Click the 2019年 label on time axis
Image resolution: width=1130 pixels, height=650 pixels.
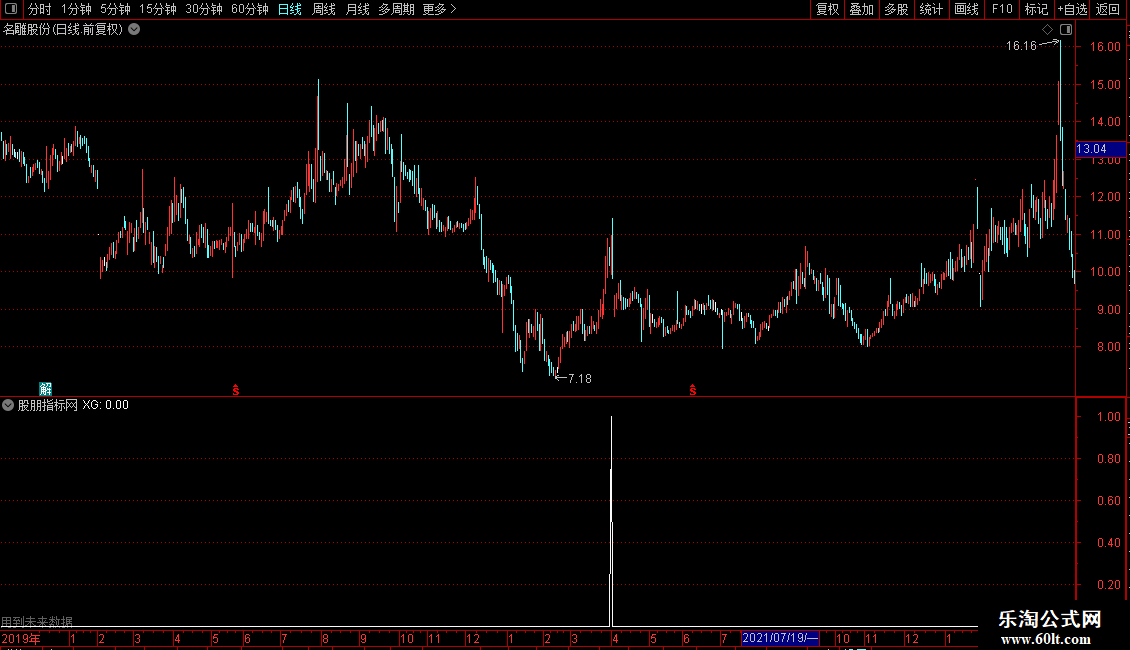pyautogui.click(x=21, y=638)
